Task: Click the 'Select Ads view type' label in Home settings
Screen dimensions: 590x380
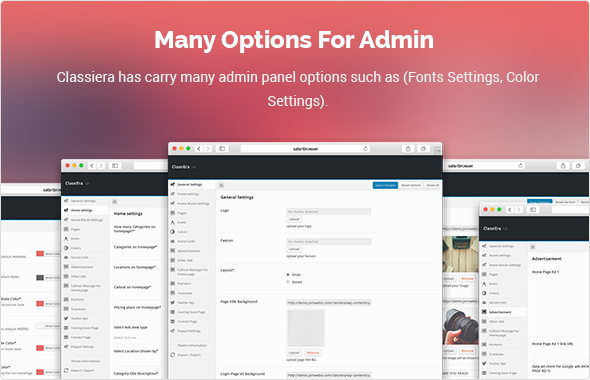Action: click(131, 327)
